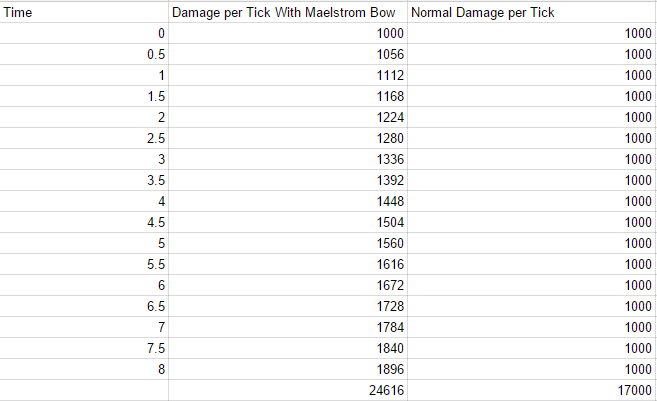Select the Time cell with value 0.5
657x401 pixels.
point(84,54)
